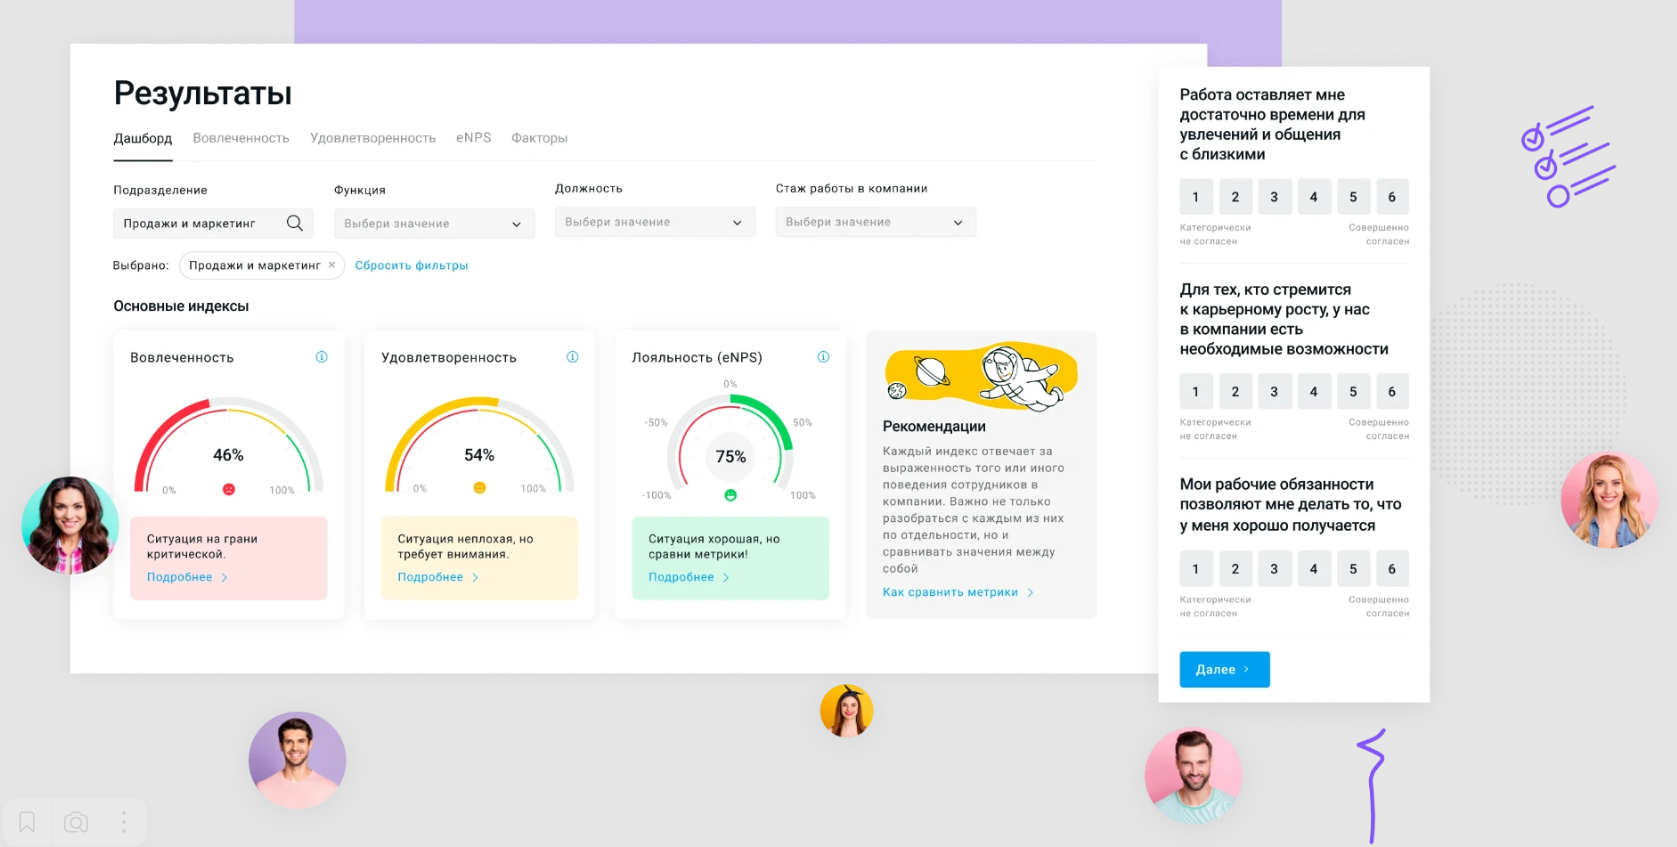Rate 2 for 'Для тех, кто стремится' question
Viewport: 1677px width, 847px height.
[x=1235, y=392]
